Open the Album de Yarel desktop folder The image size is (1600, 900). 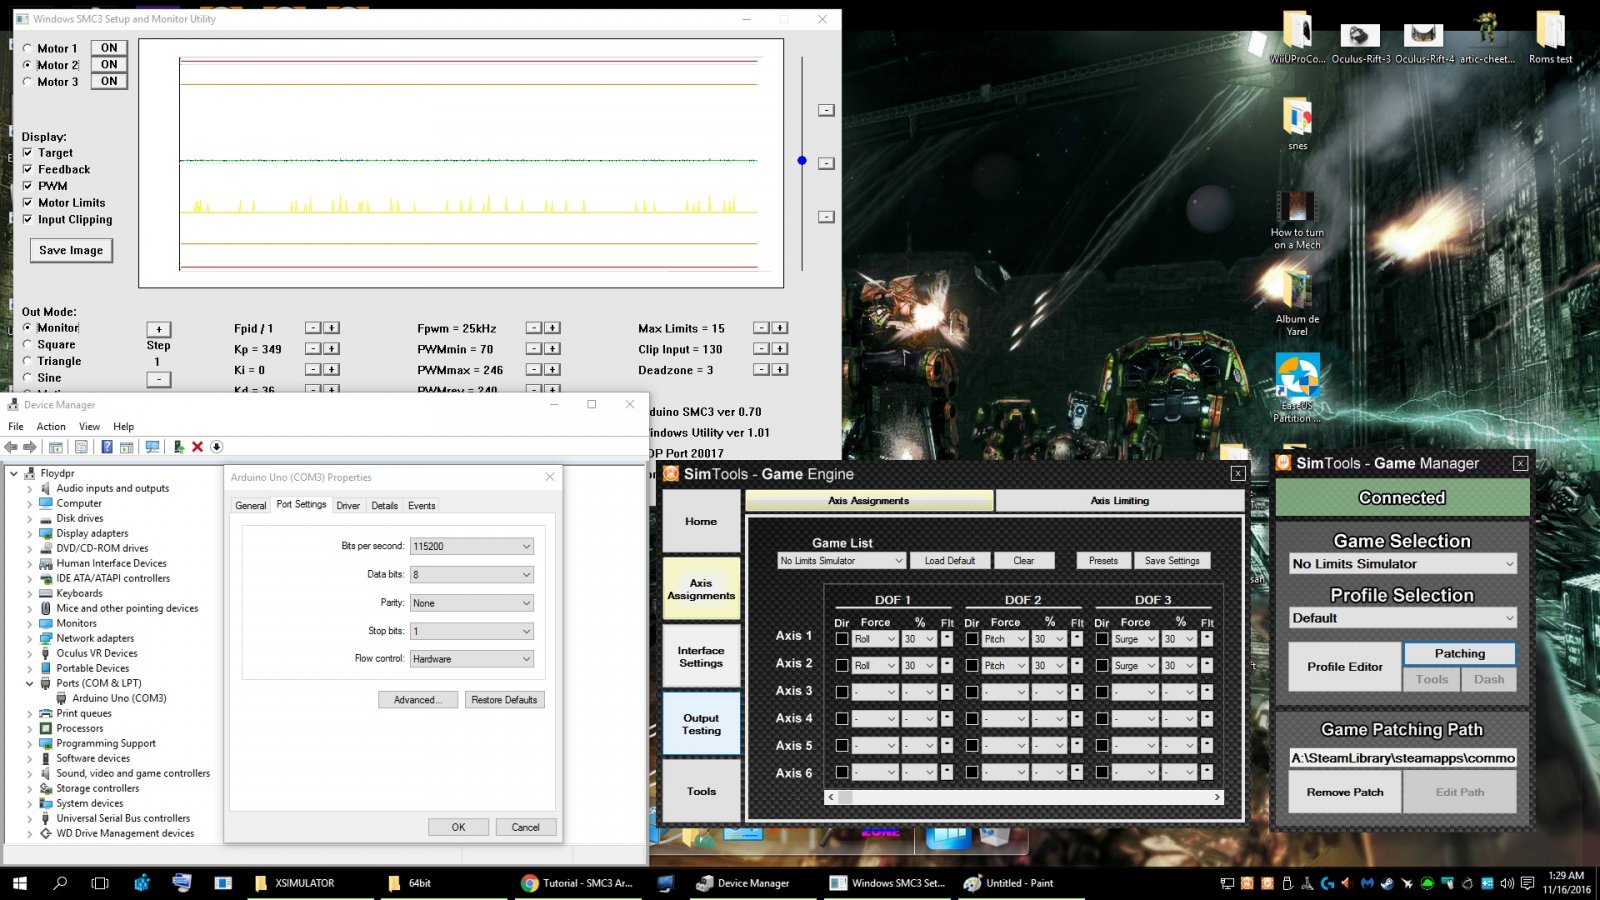pos(1297,303)
